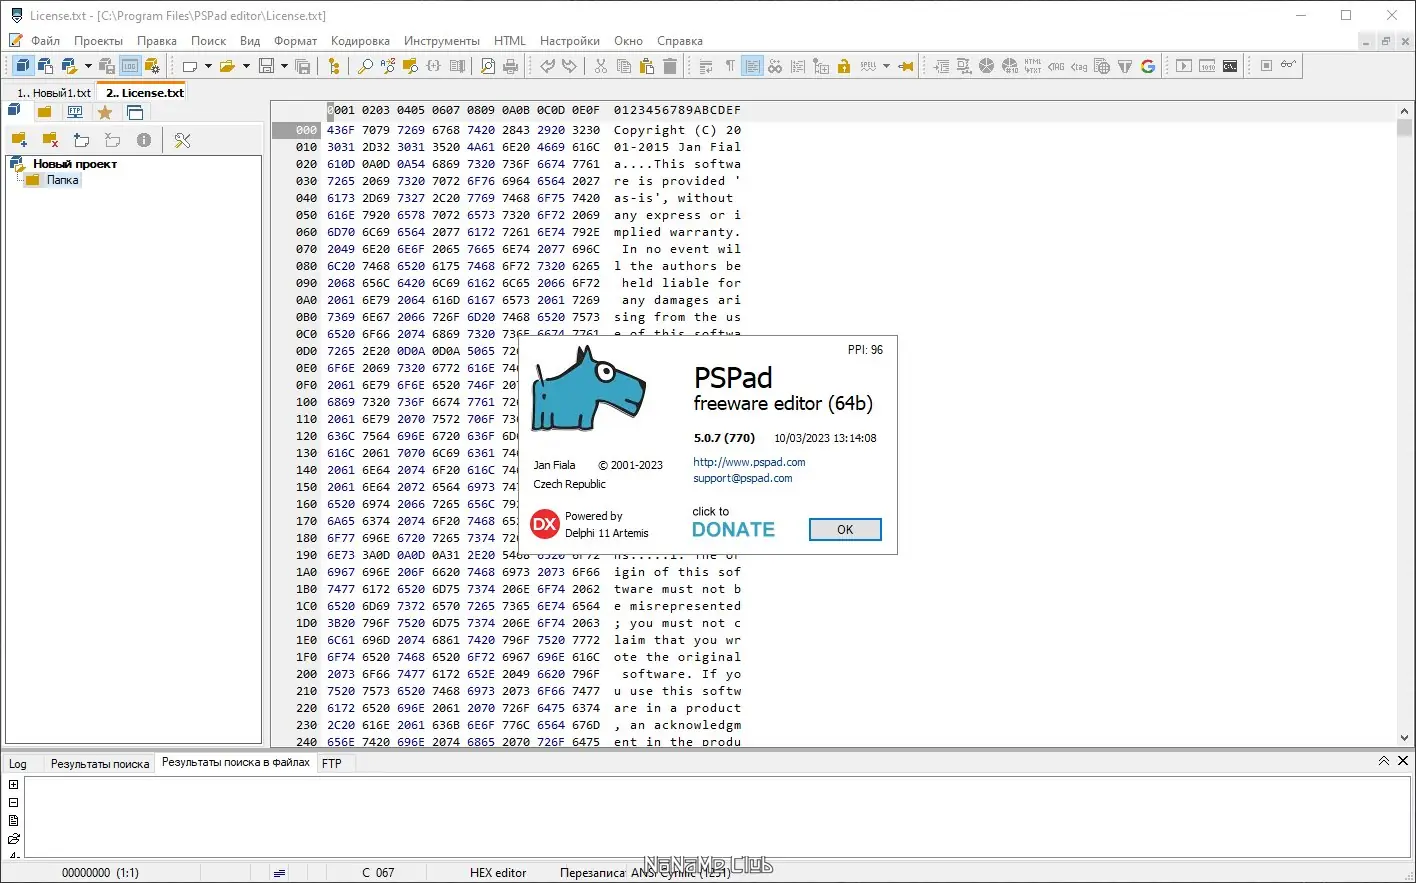Click the Undo arrow icon
The width and height of the screenshot is (1416, 883).
[547, 66]
